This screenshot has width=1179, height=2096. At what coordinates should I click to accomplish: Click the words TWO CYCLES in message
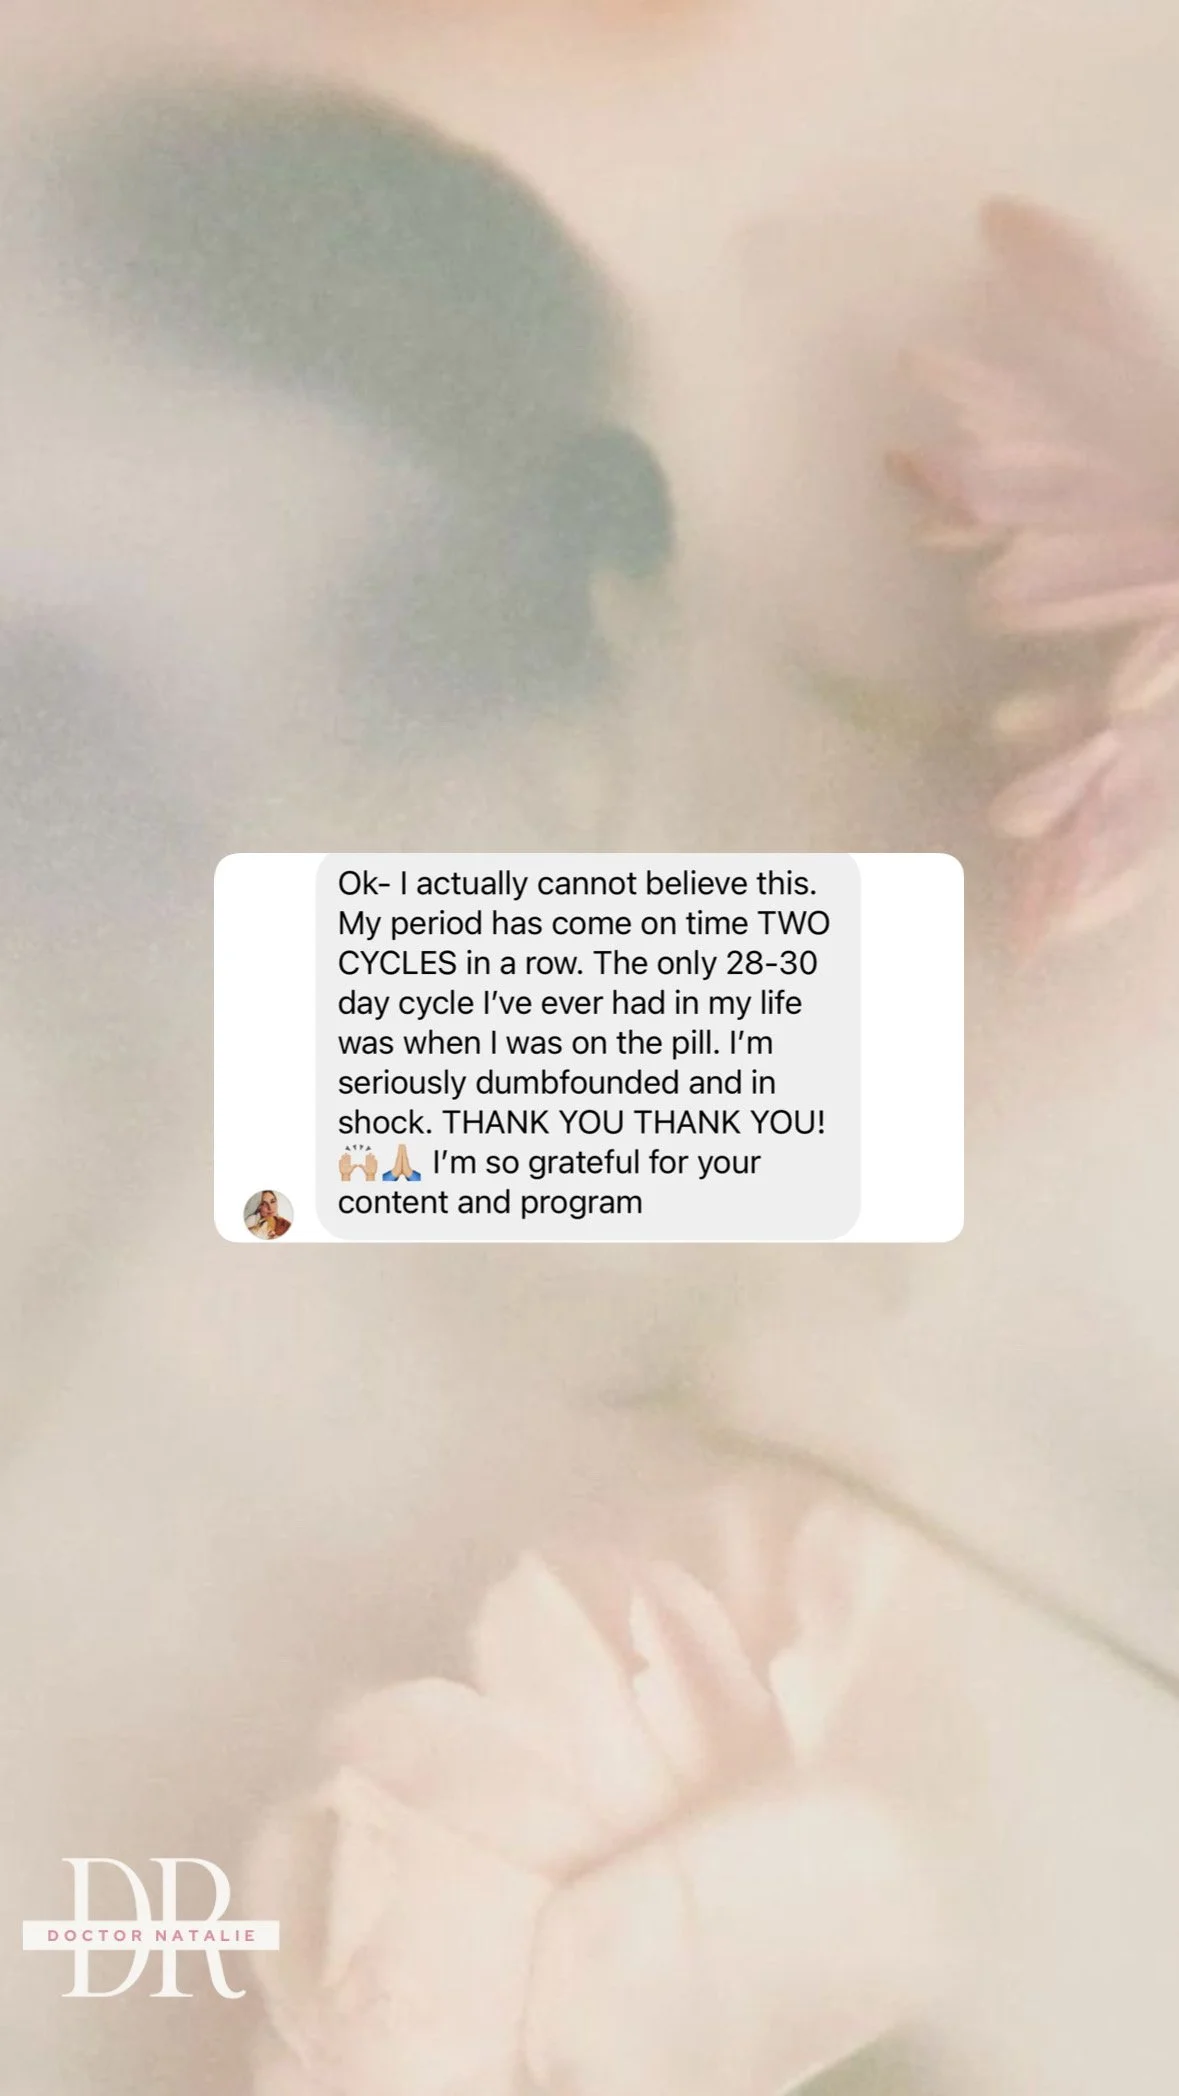(584, 943)
